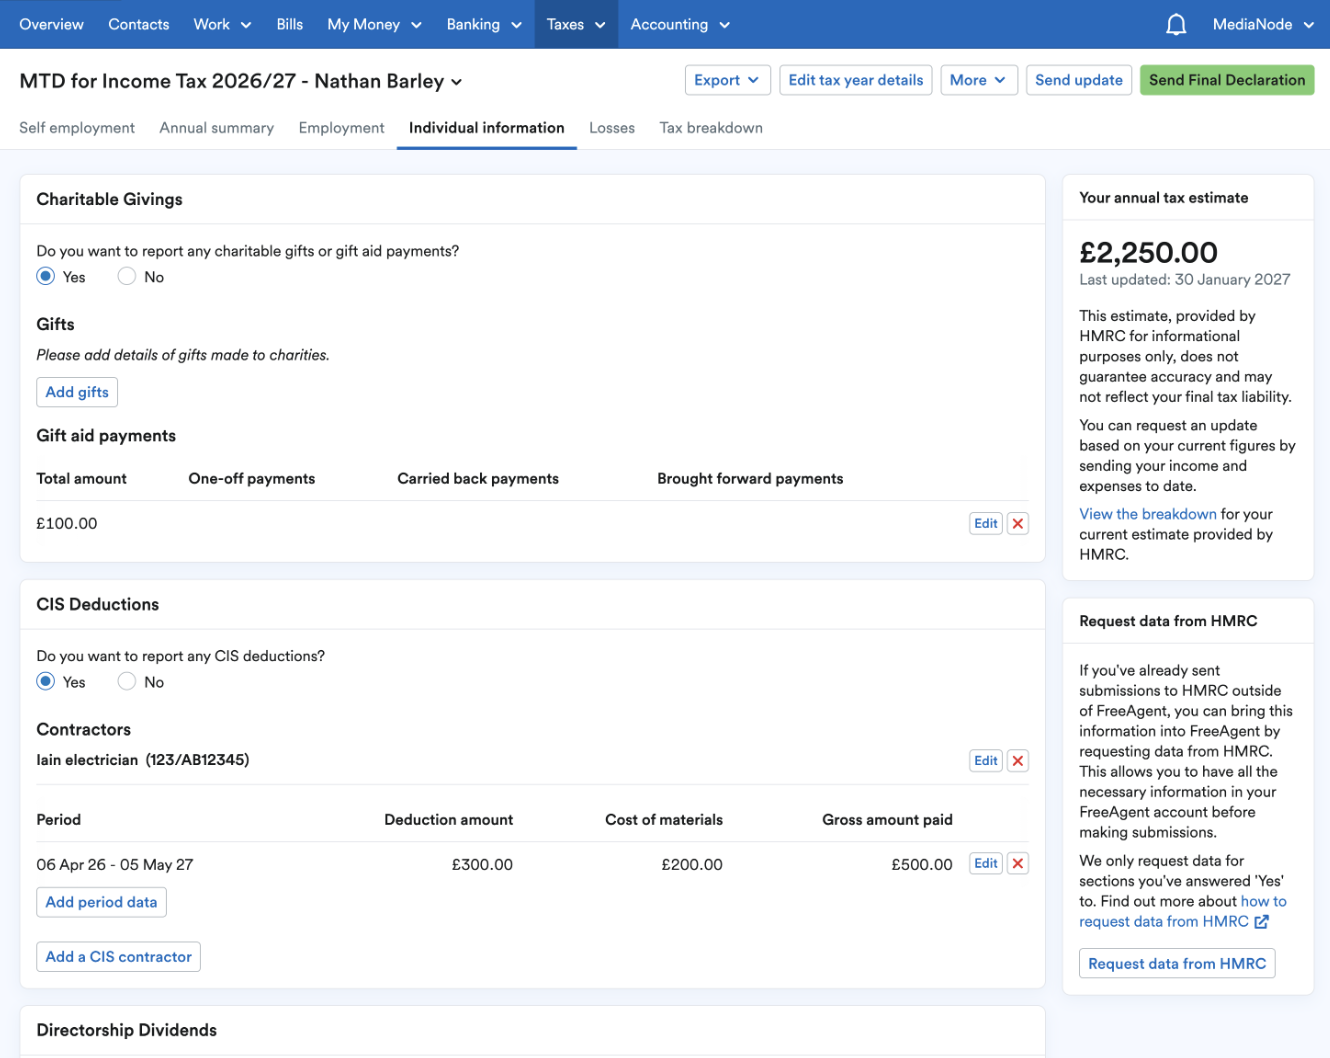This screenshot has height=1058, width=1330.
Task: Switch to the Annual summary tab
Action: pyautogui.click(x=217, y=128)
